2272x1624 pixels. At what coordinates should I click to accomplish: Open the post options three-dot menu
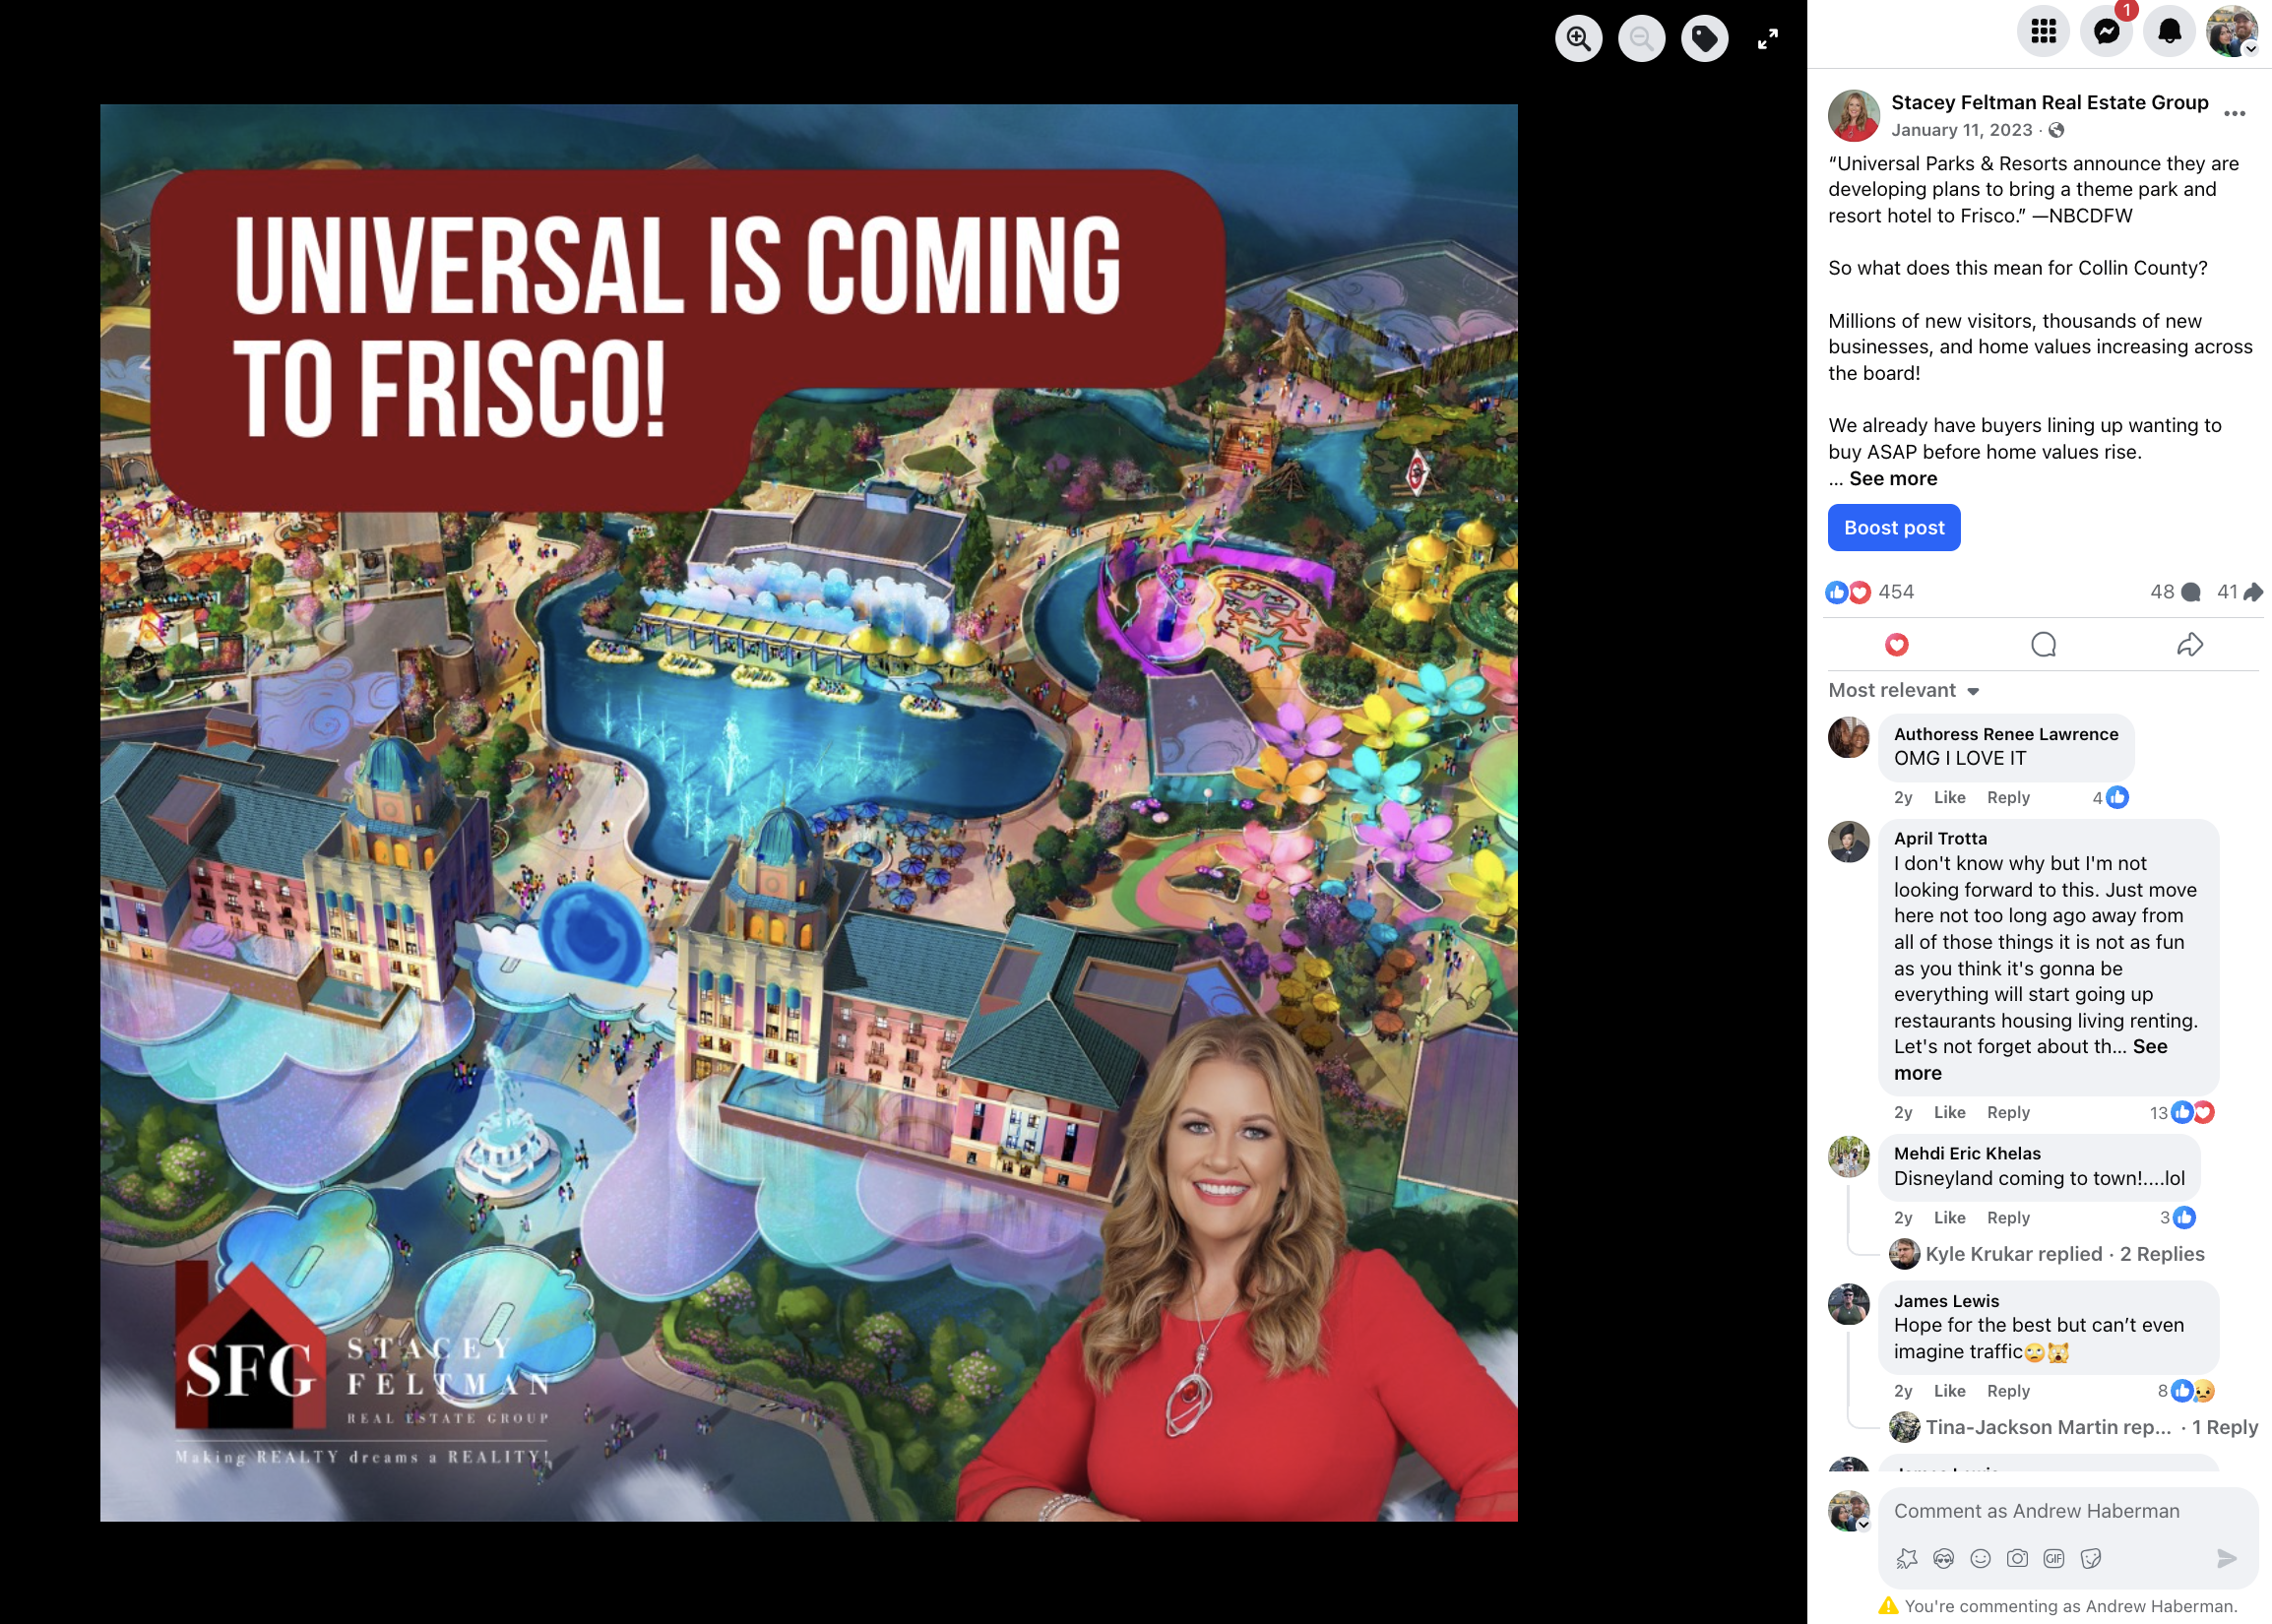(x=2234, y=113)
